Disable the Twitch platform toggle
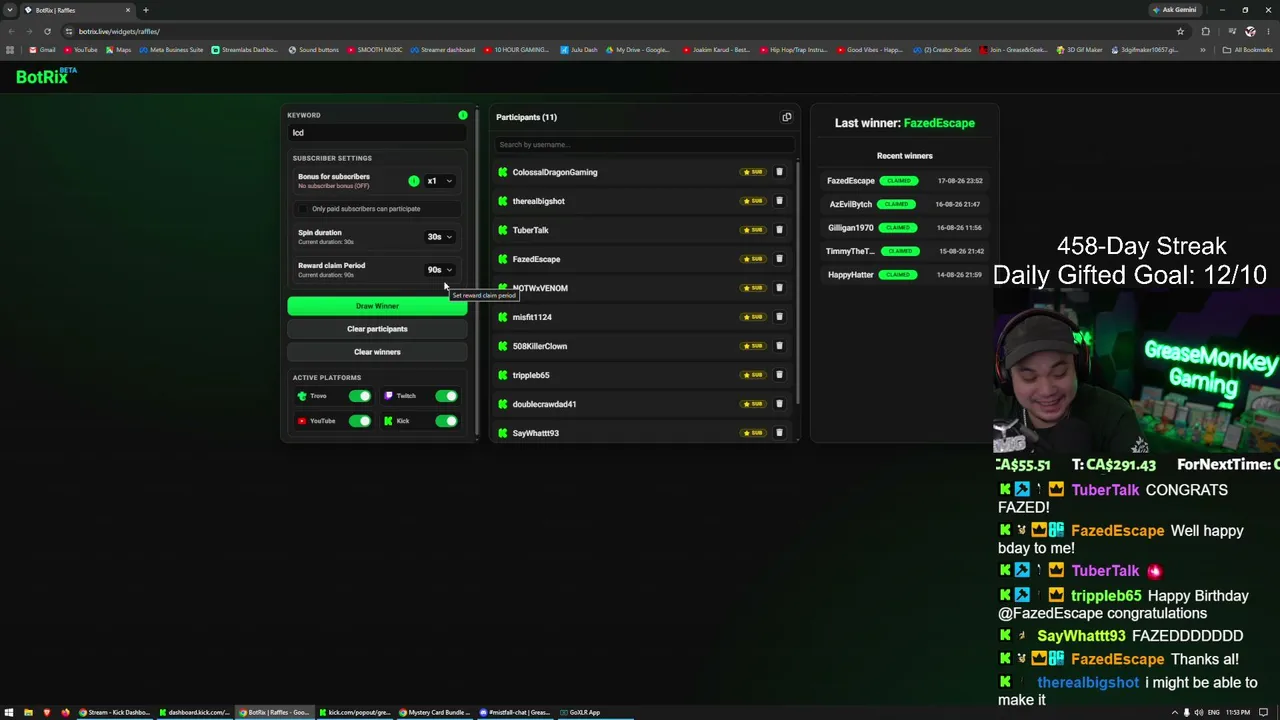Screen dimensions: 1280x720 pyautogui.click(x=447, y=396)
